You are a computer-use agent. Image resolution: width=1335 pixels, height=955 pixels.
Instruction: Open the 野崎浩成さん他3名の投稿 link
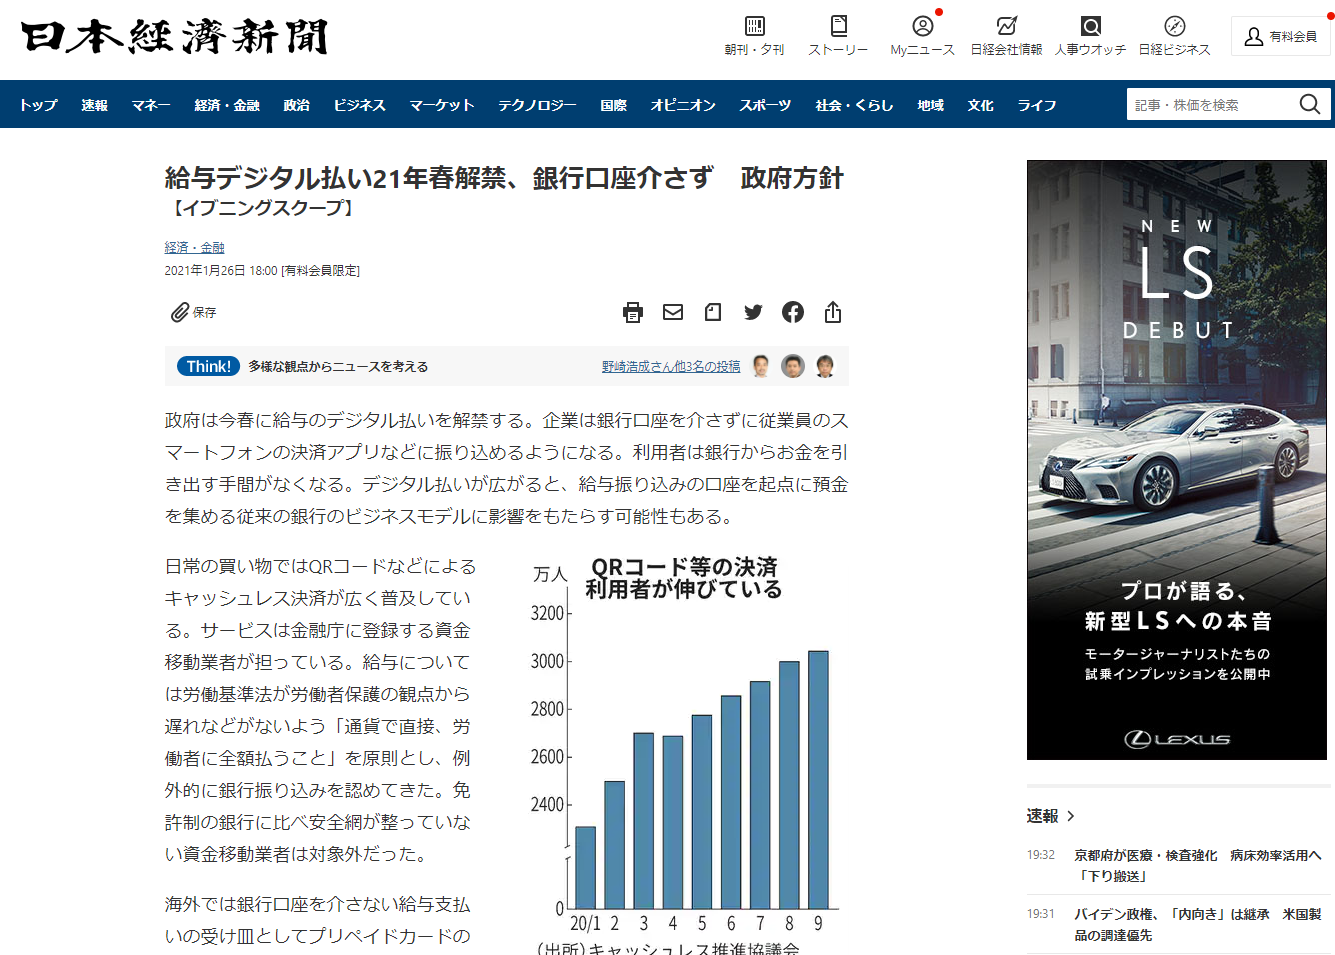click(x=670, y=367)
